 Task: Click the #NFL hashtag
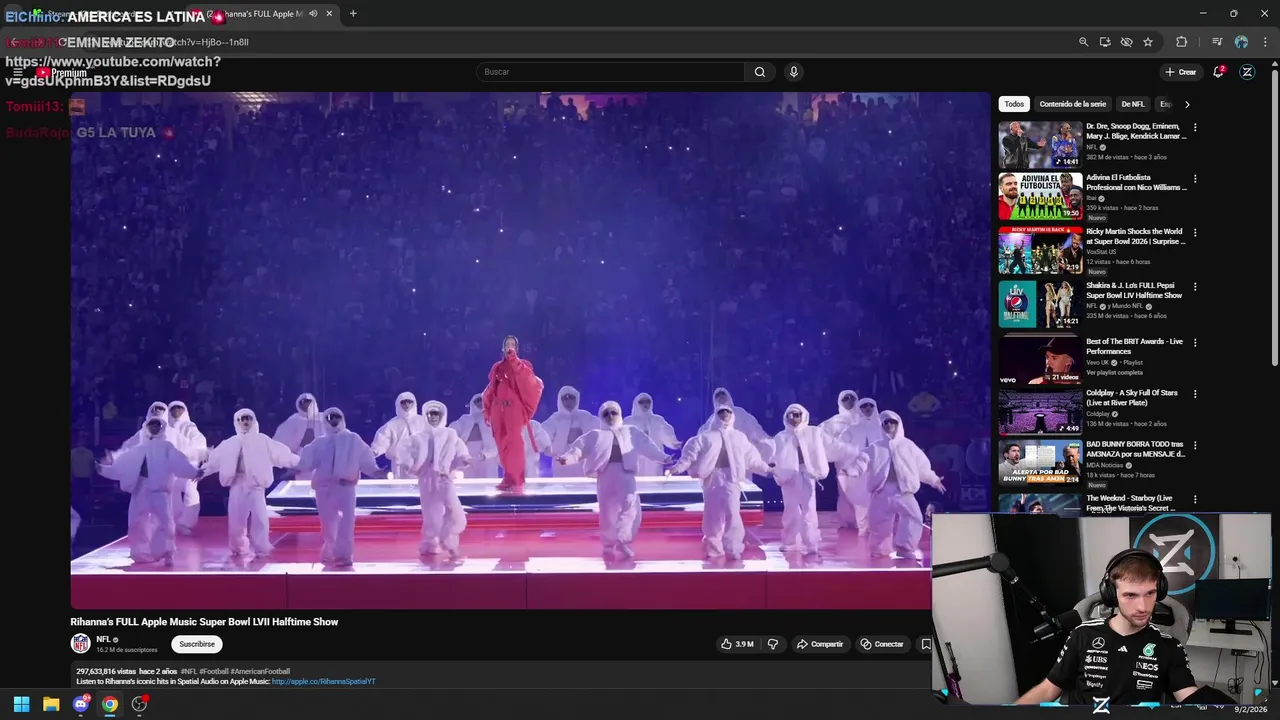(x=189, y=672)
